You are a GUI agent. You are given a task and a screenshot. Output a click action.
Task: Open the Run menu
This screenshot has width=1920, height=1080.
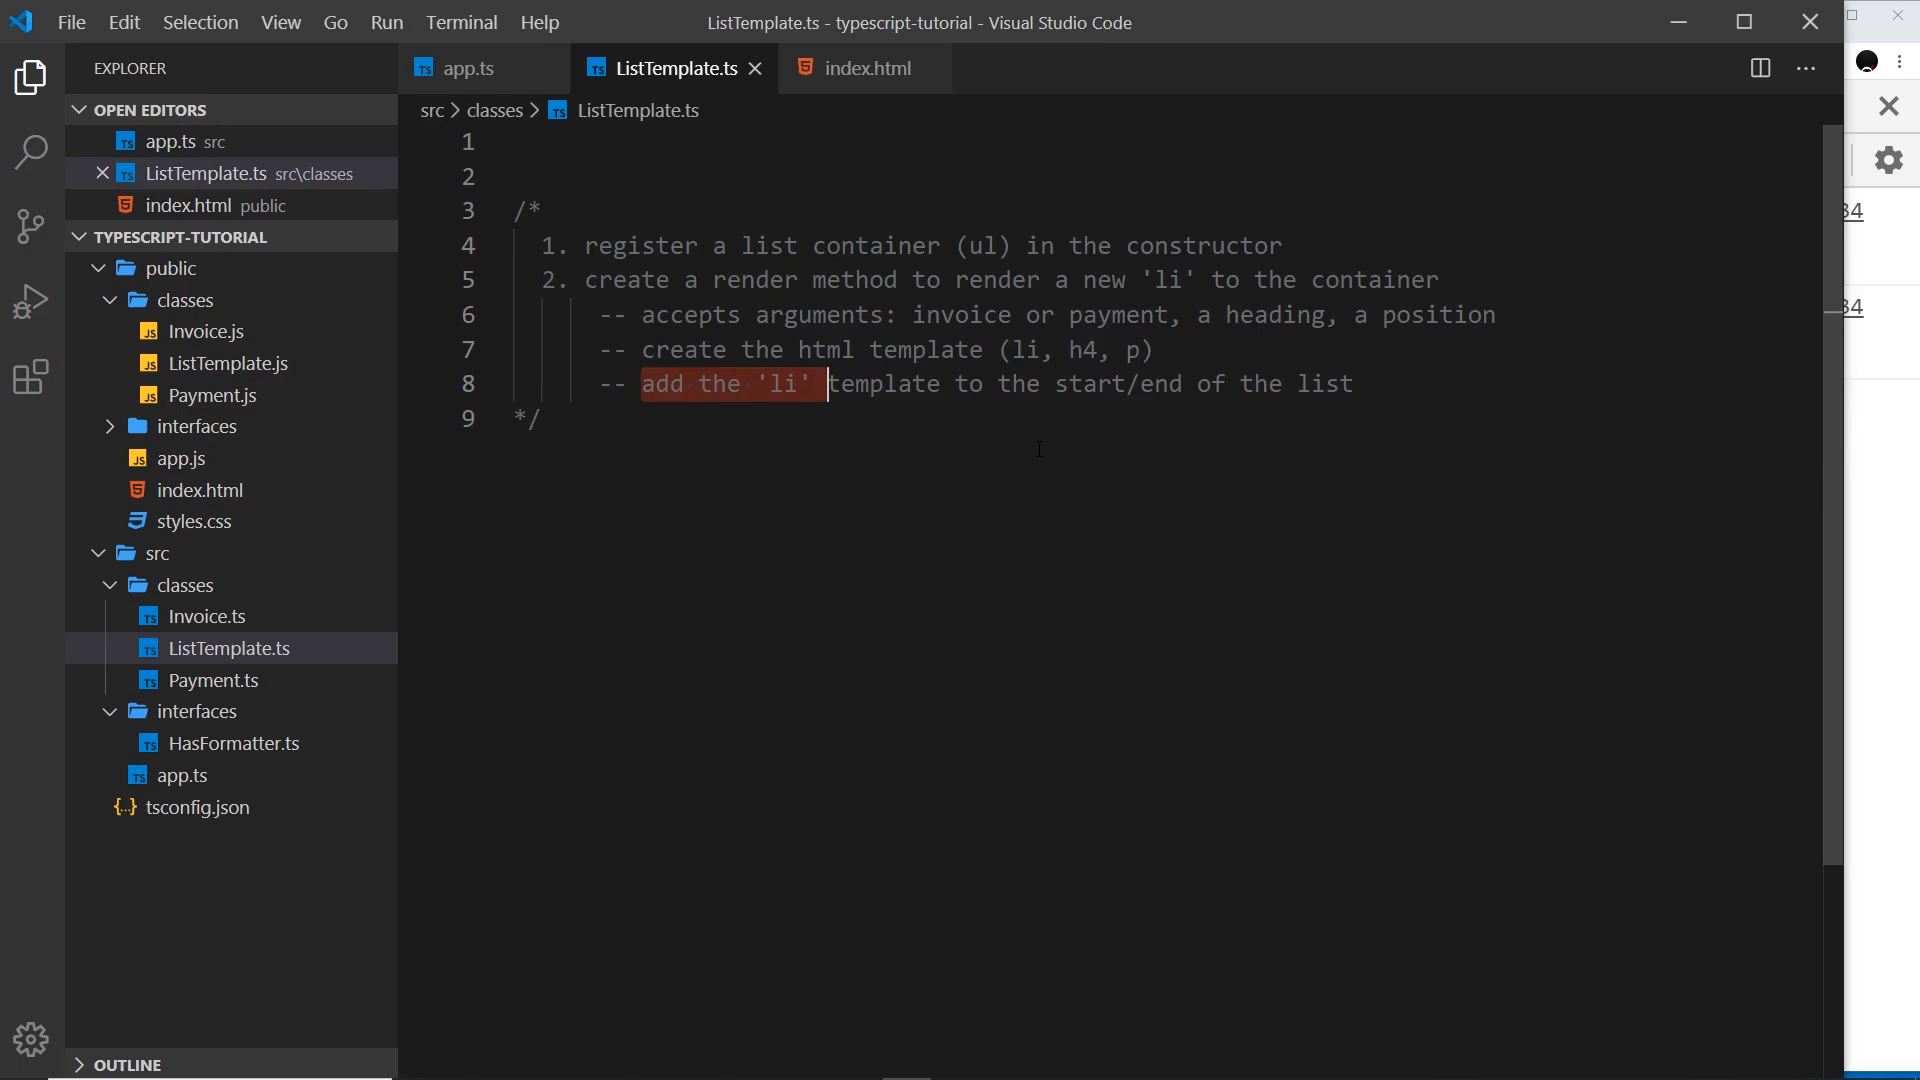click(x=386, y=22)
